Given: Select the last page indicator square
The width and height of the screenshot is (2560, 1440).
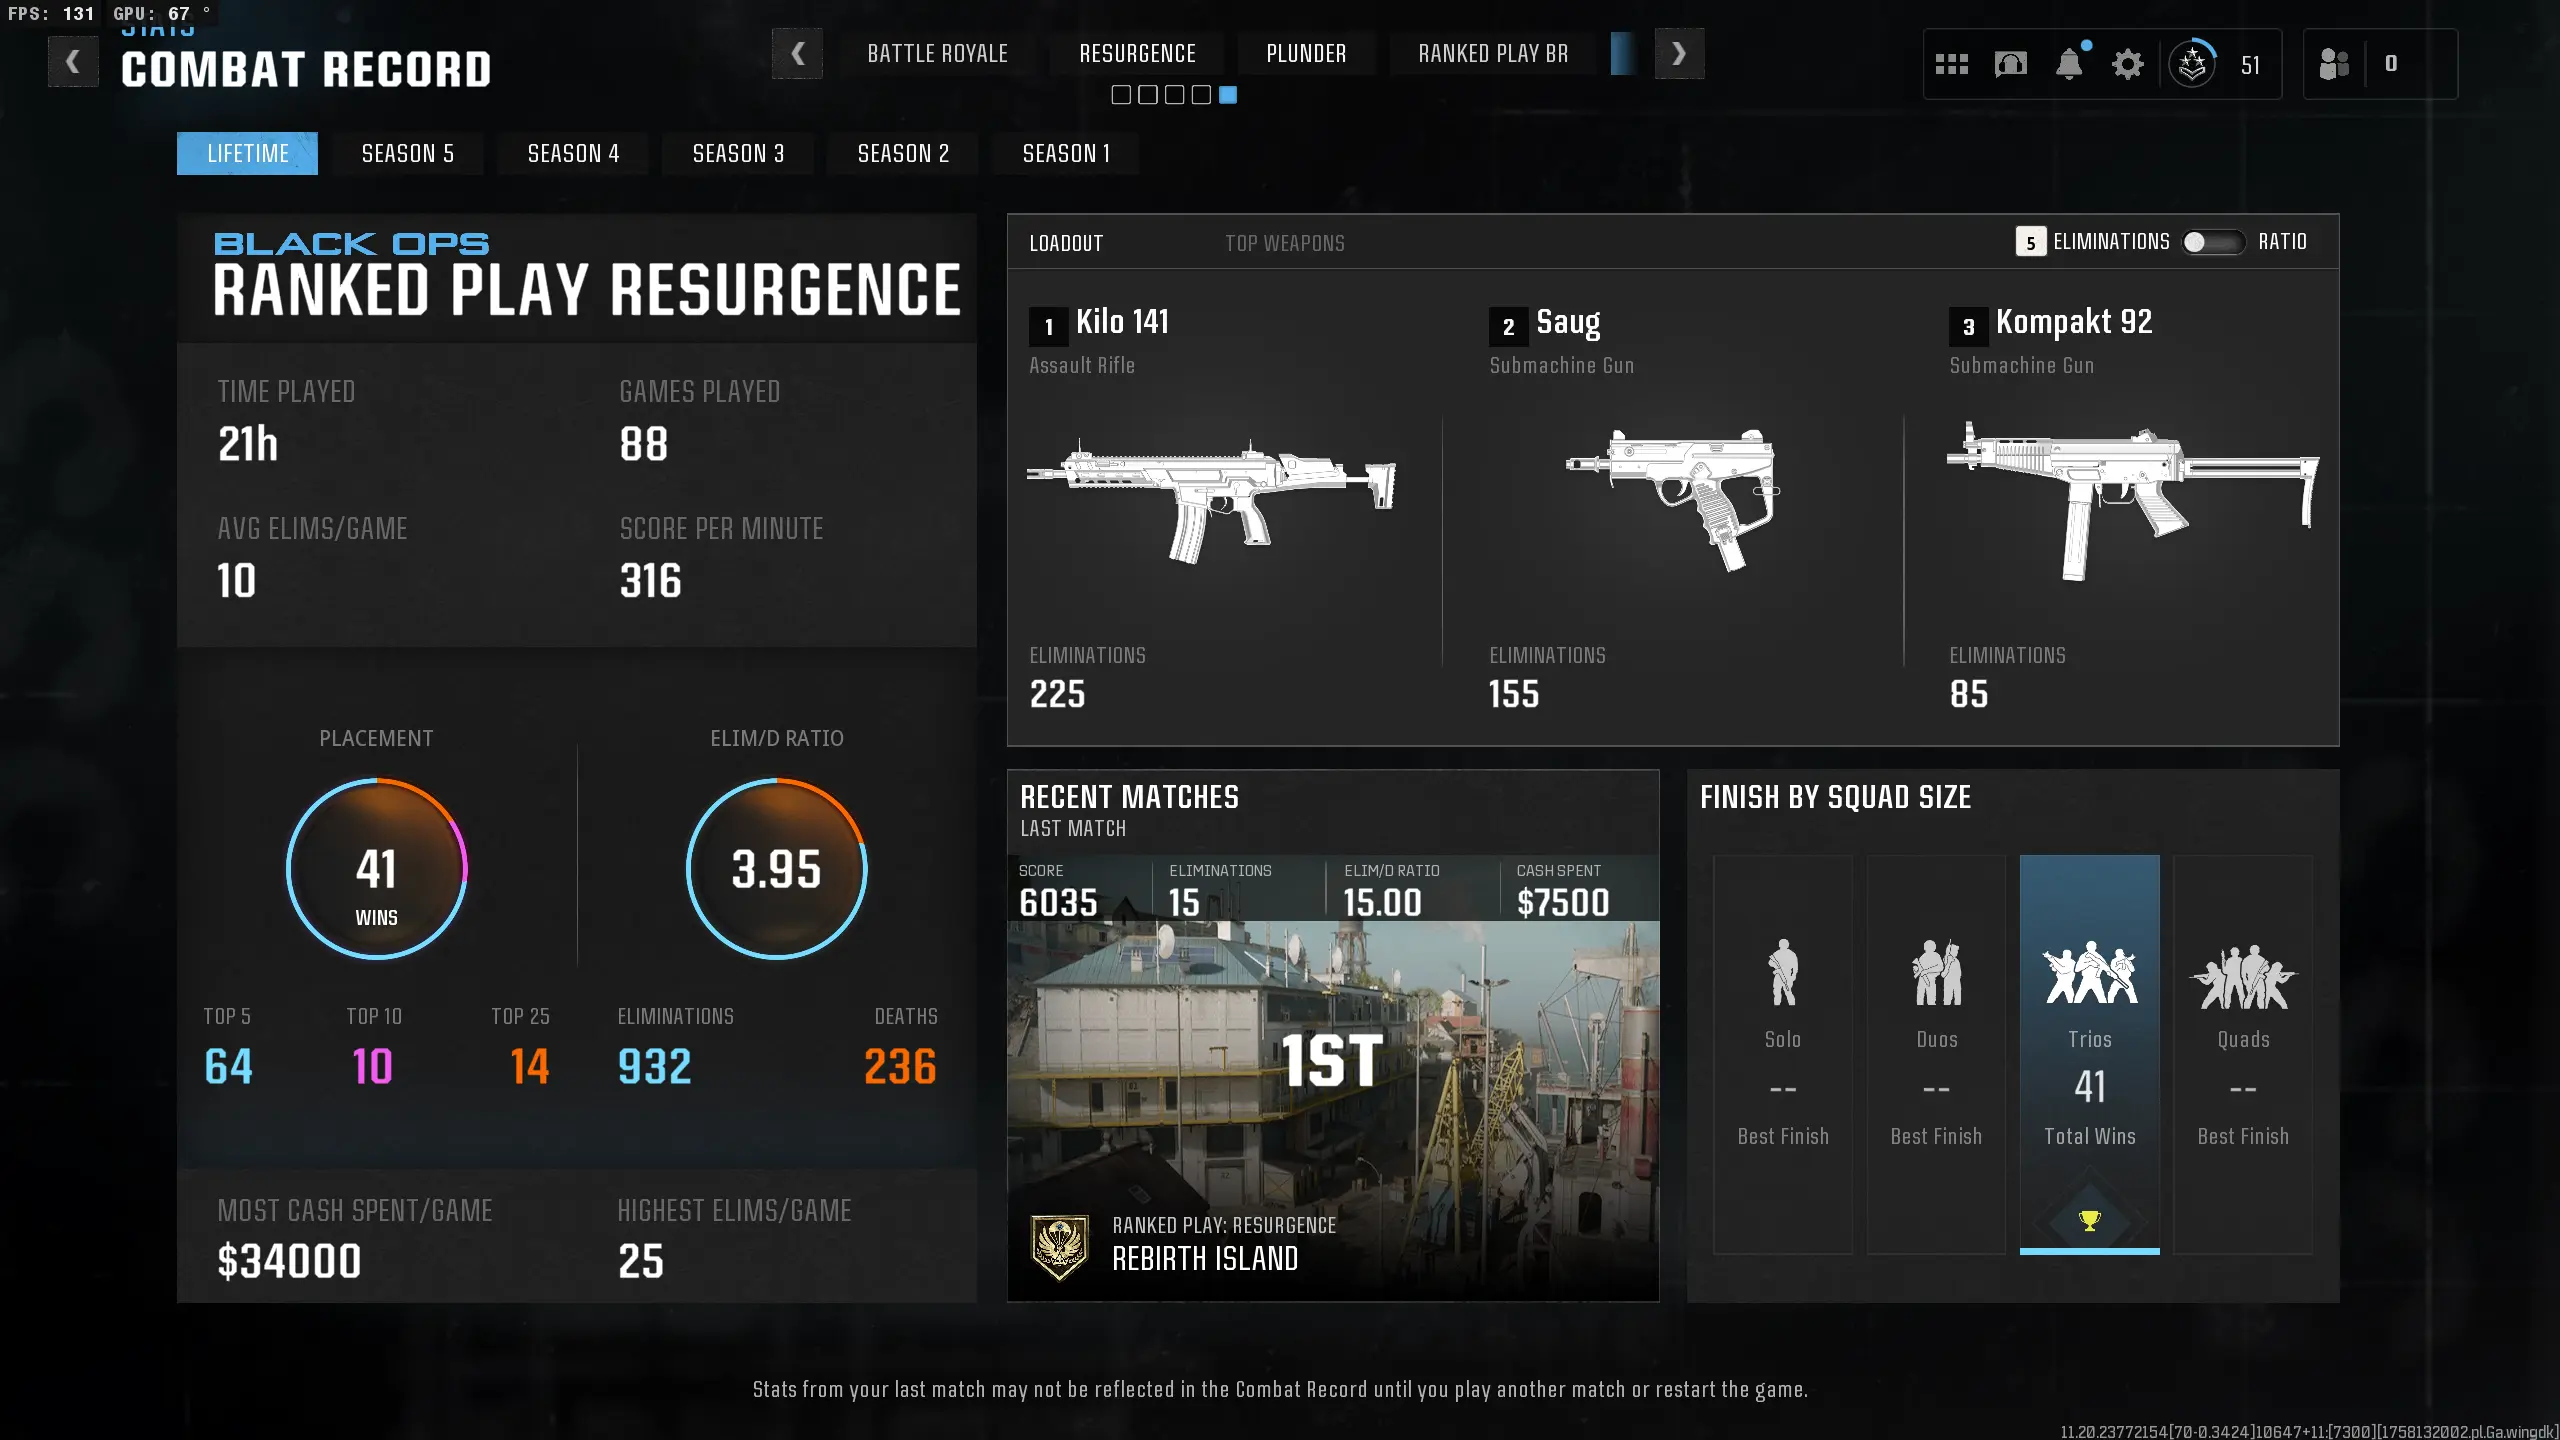Looking at the screenshot, I should coord(1228,95).
